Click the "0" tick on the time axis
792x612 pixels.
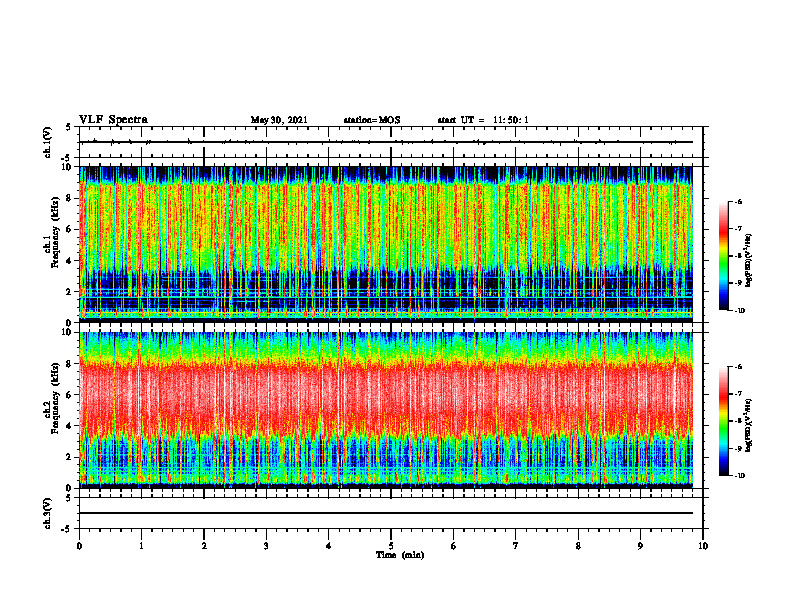tap(79, 546)
